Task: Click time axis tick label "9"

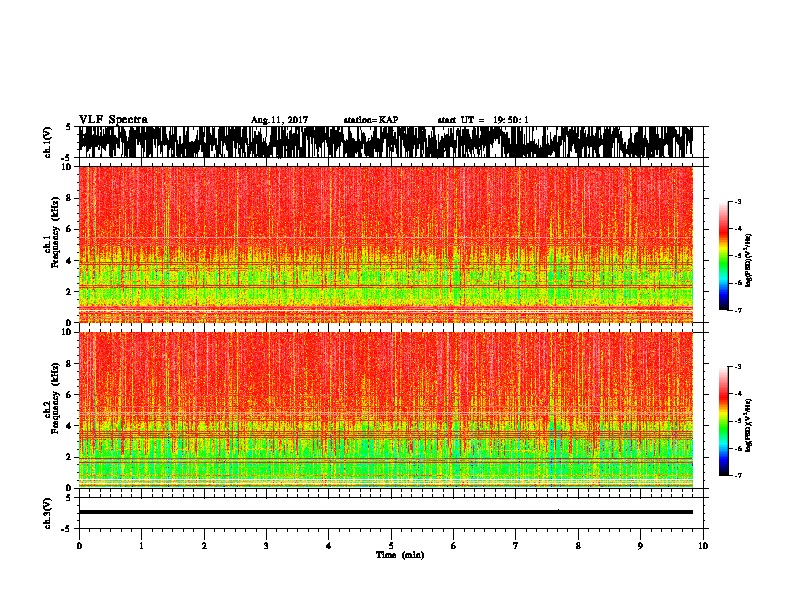Action: coord(640,546)
